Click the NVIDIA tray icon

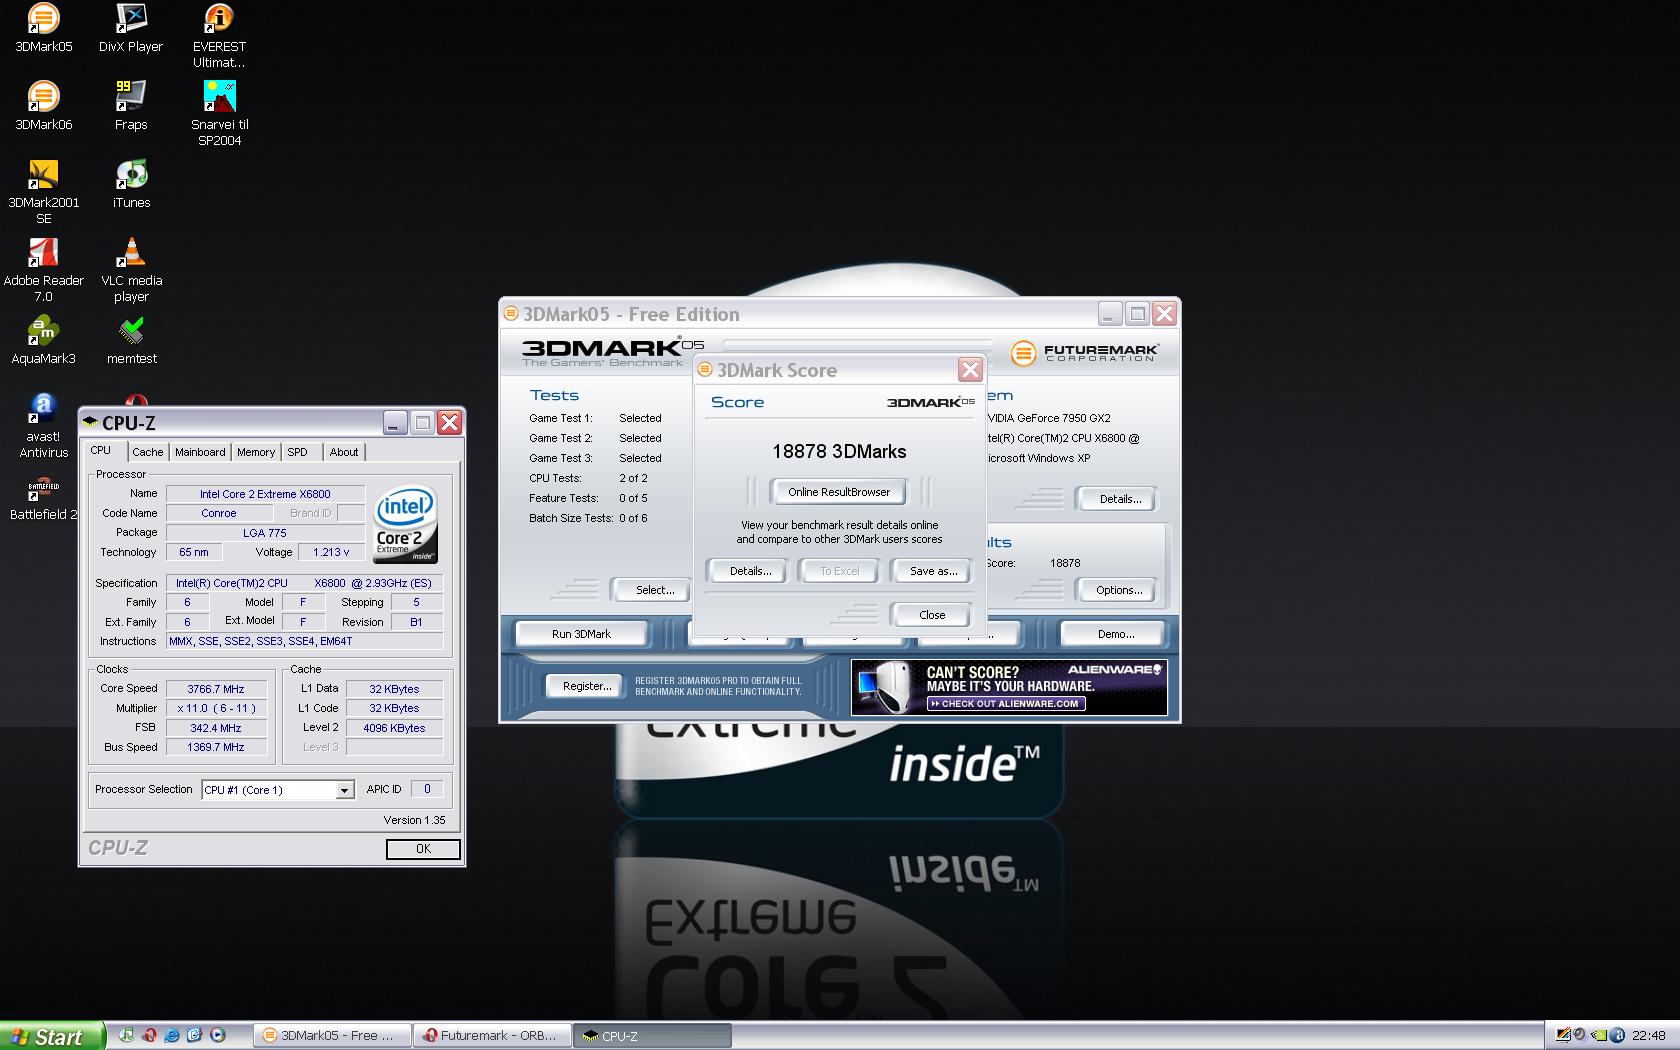pyautogui.click(x=1599, y=1035)
